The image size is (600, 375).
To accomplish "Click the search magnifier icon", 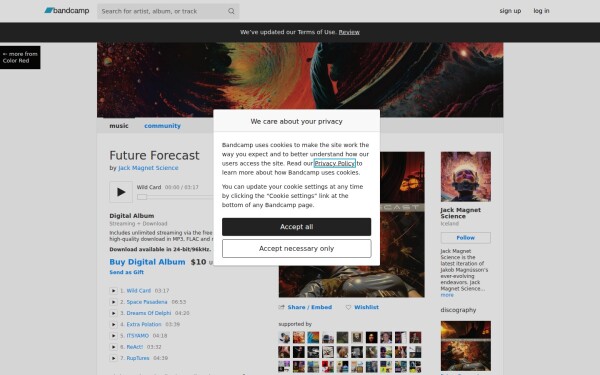I will [231, 11].
